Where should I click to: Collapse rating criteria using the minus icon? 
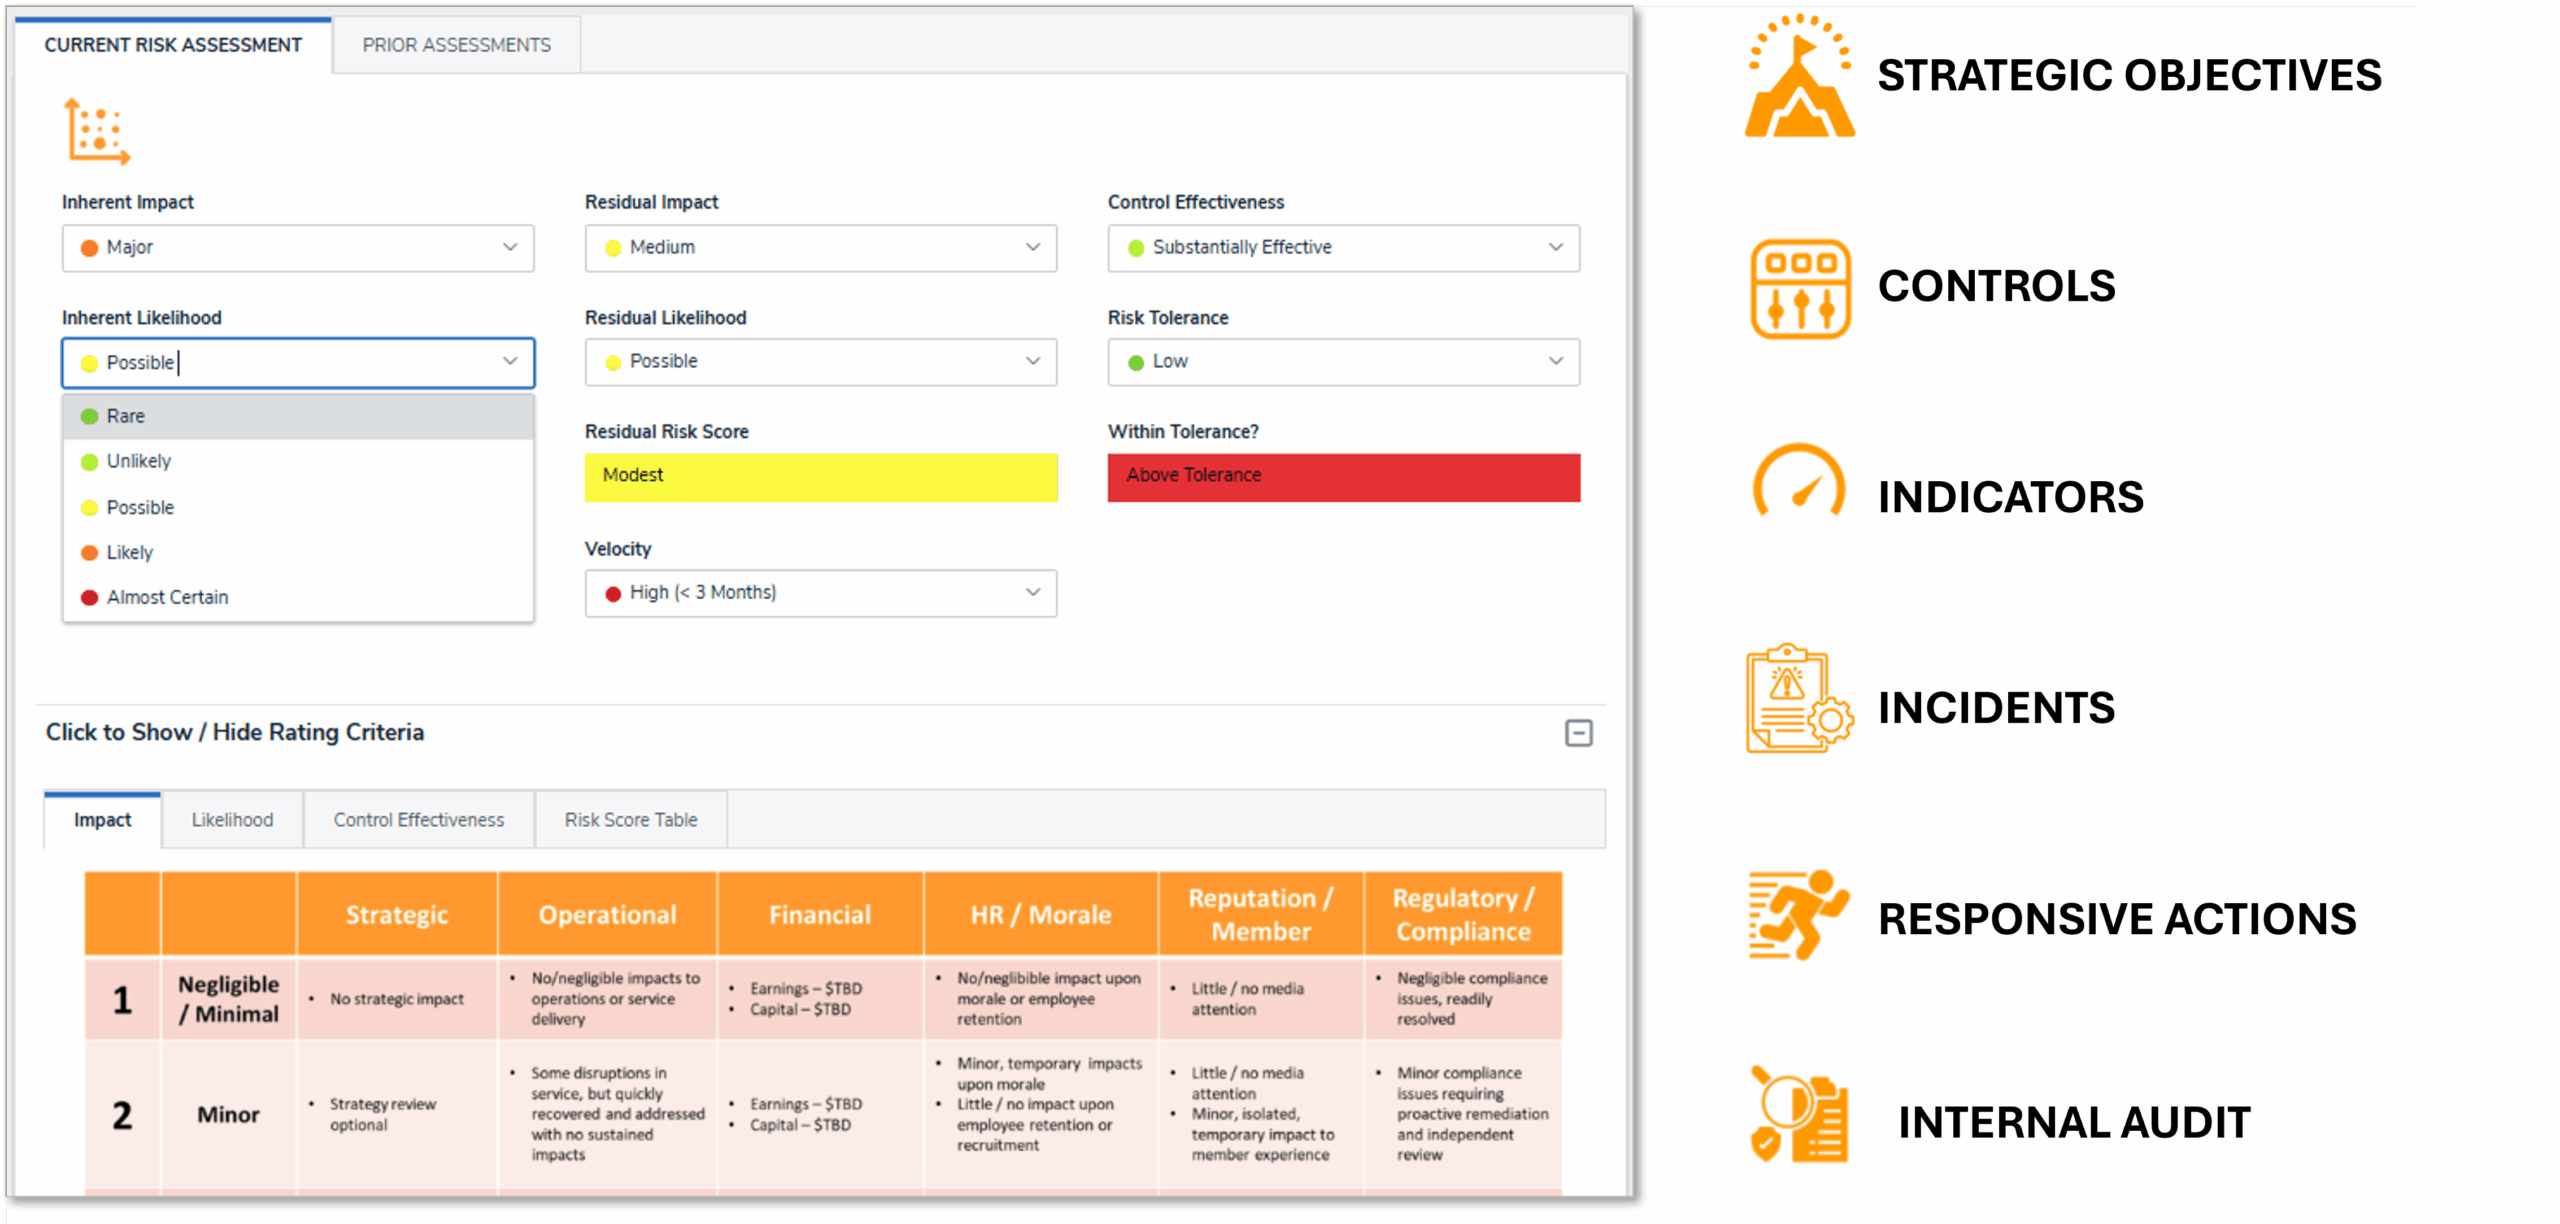click(1580, 733)
